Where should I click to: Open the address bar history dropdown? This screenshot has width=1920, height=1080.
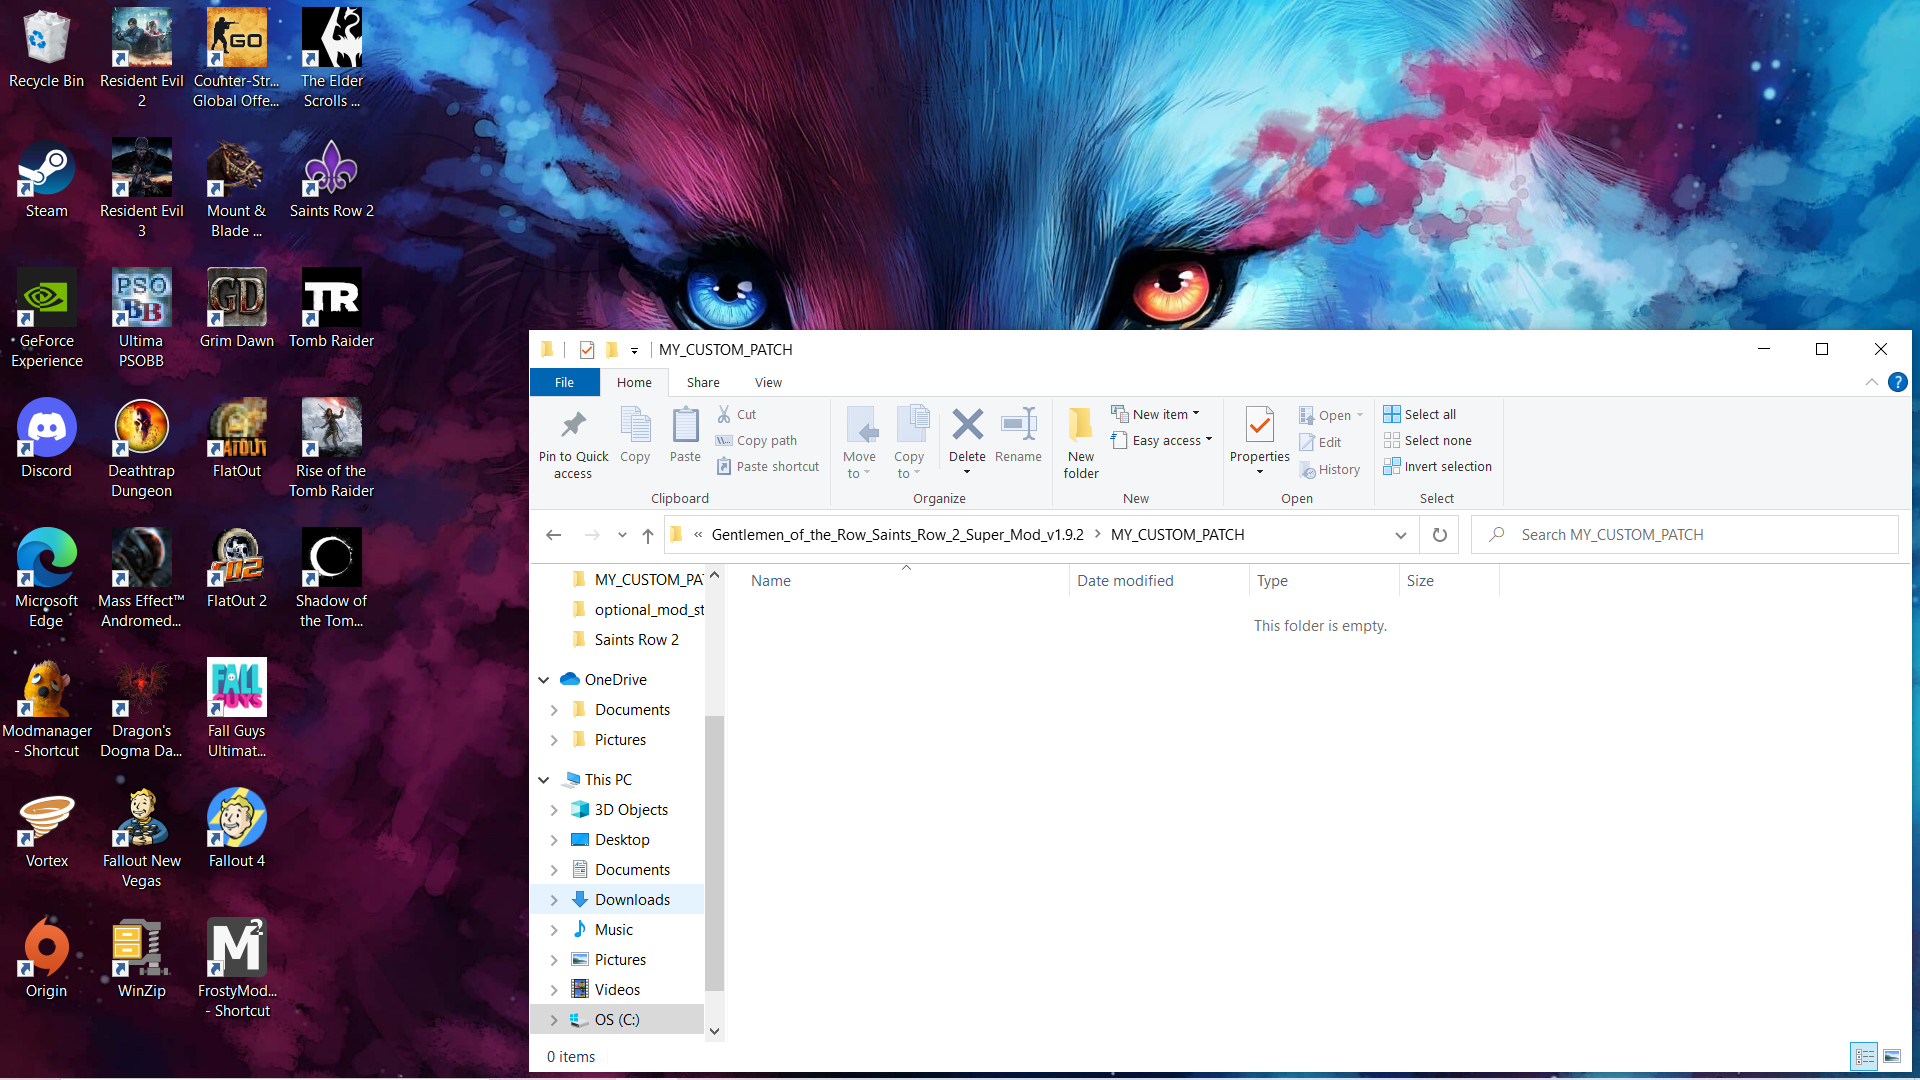1400,535
